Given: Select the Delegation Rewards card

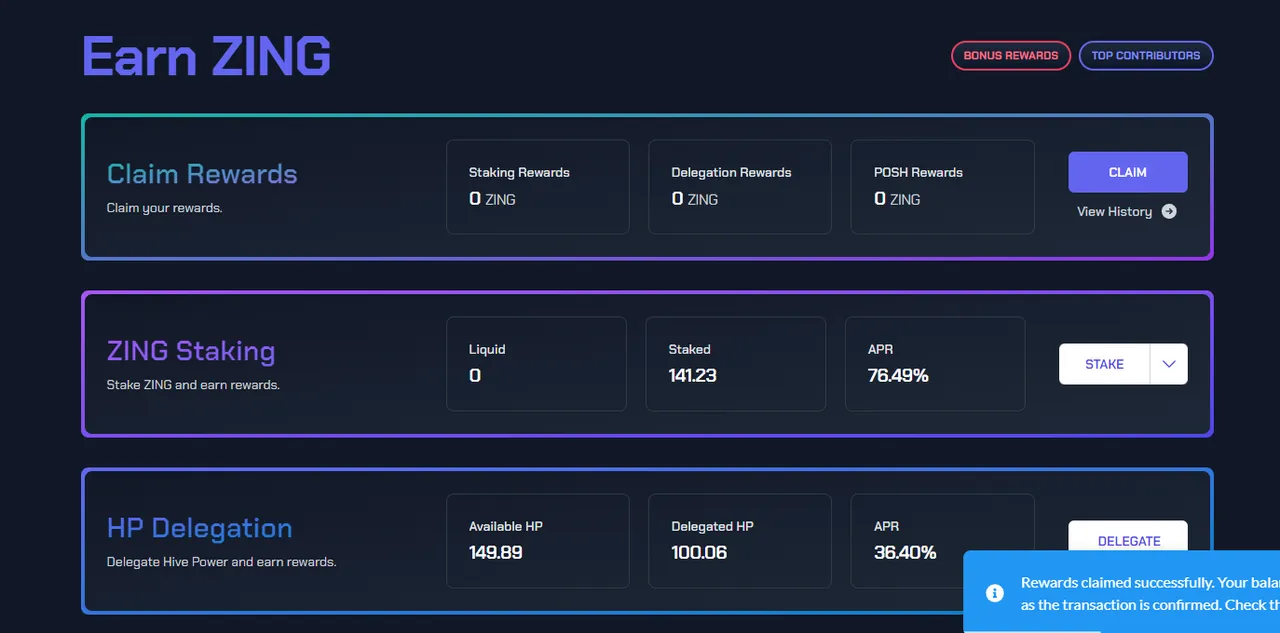Looking at the screenshot, I should click(740, 187).
